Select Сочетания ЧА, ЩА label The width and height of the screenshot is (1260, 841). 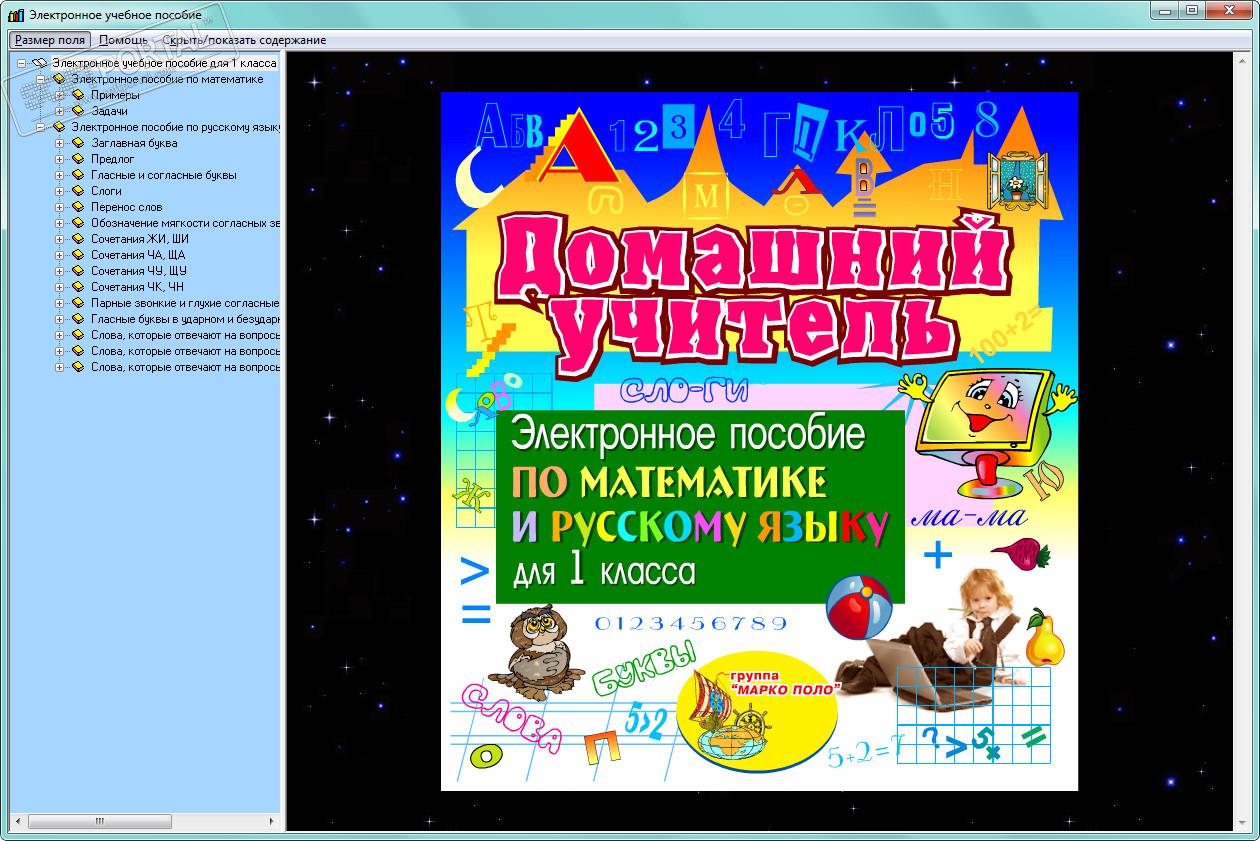138,255
